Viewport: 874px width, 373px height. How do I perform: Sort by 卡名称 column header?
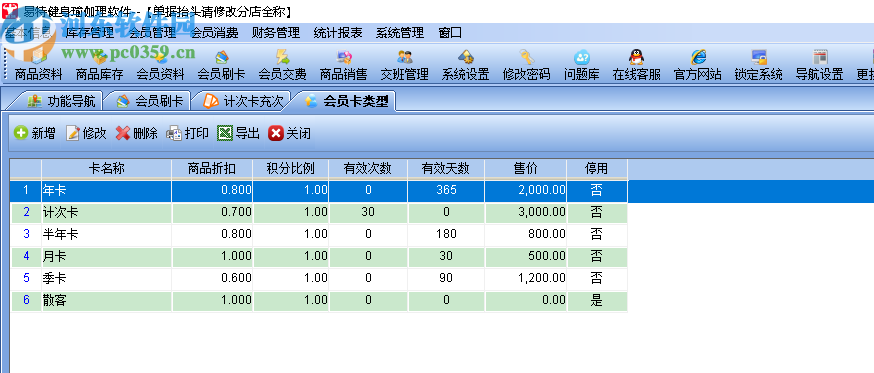click(x=106, y=169)
